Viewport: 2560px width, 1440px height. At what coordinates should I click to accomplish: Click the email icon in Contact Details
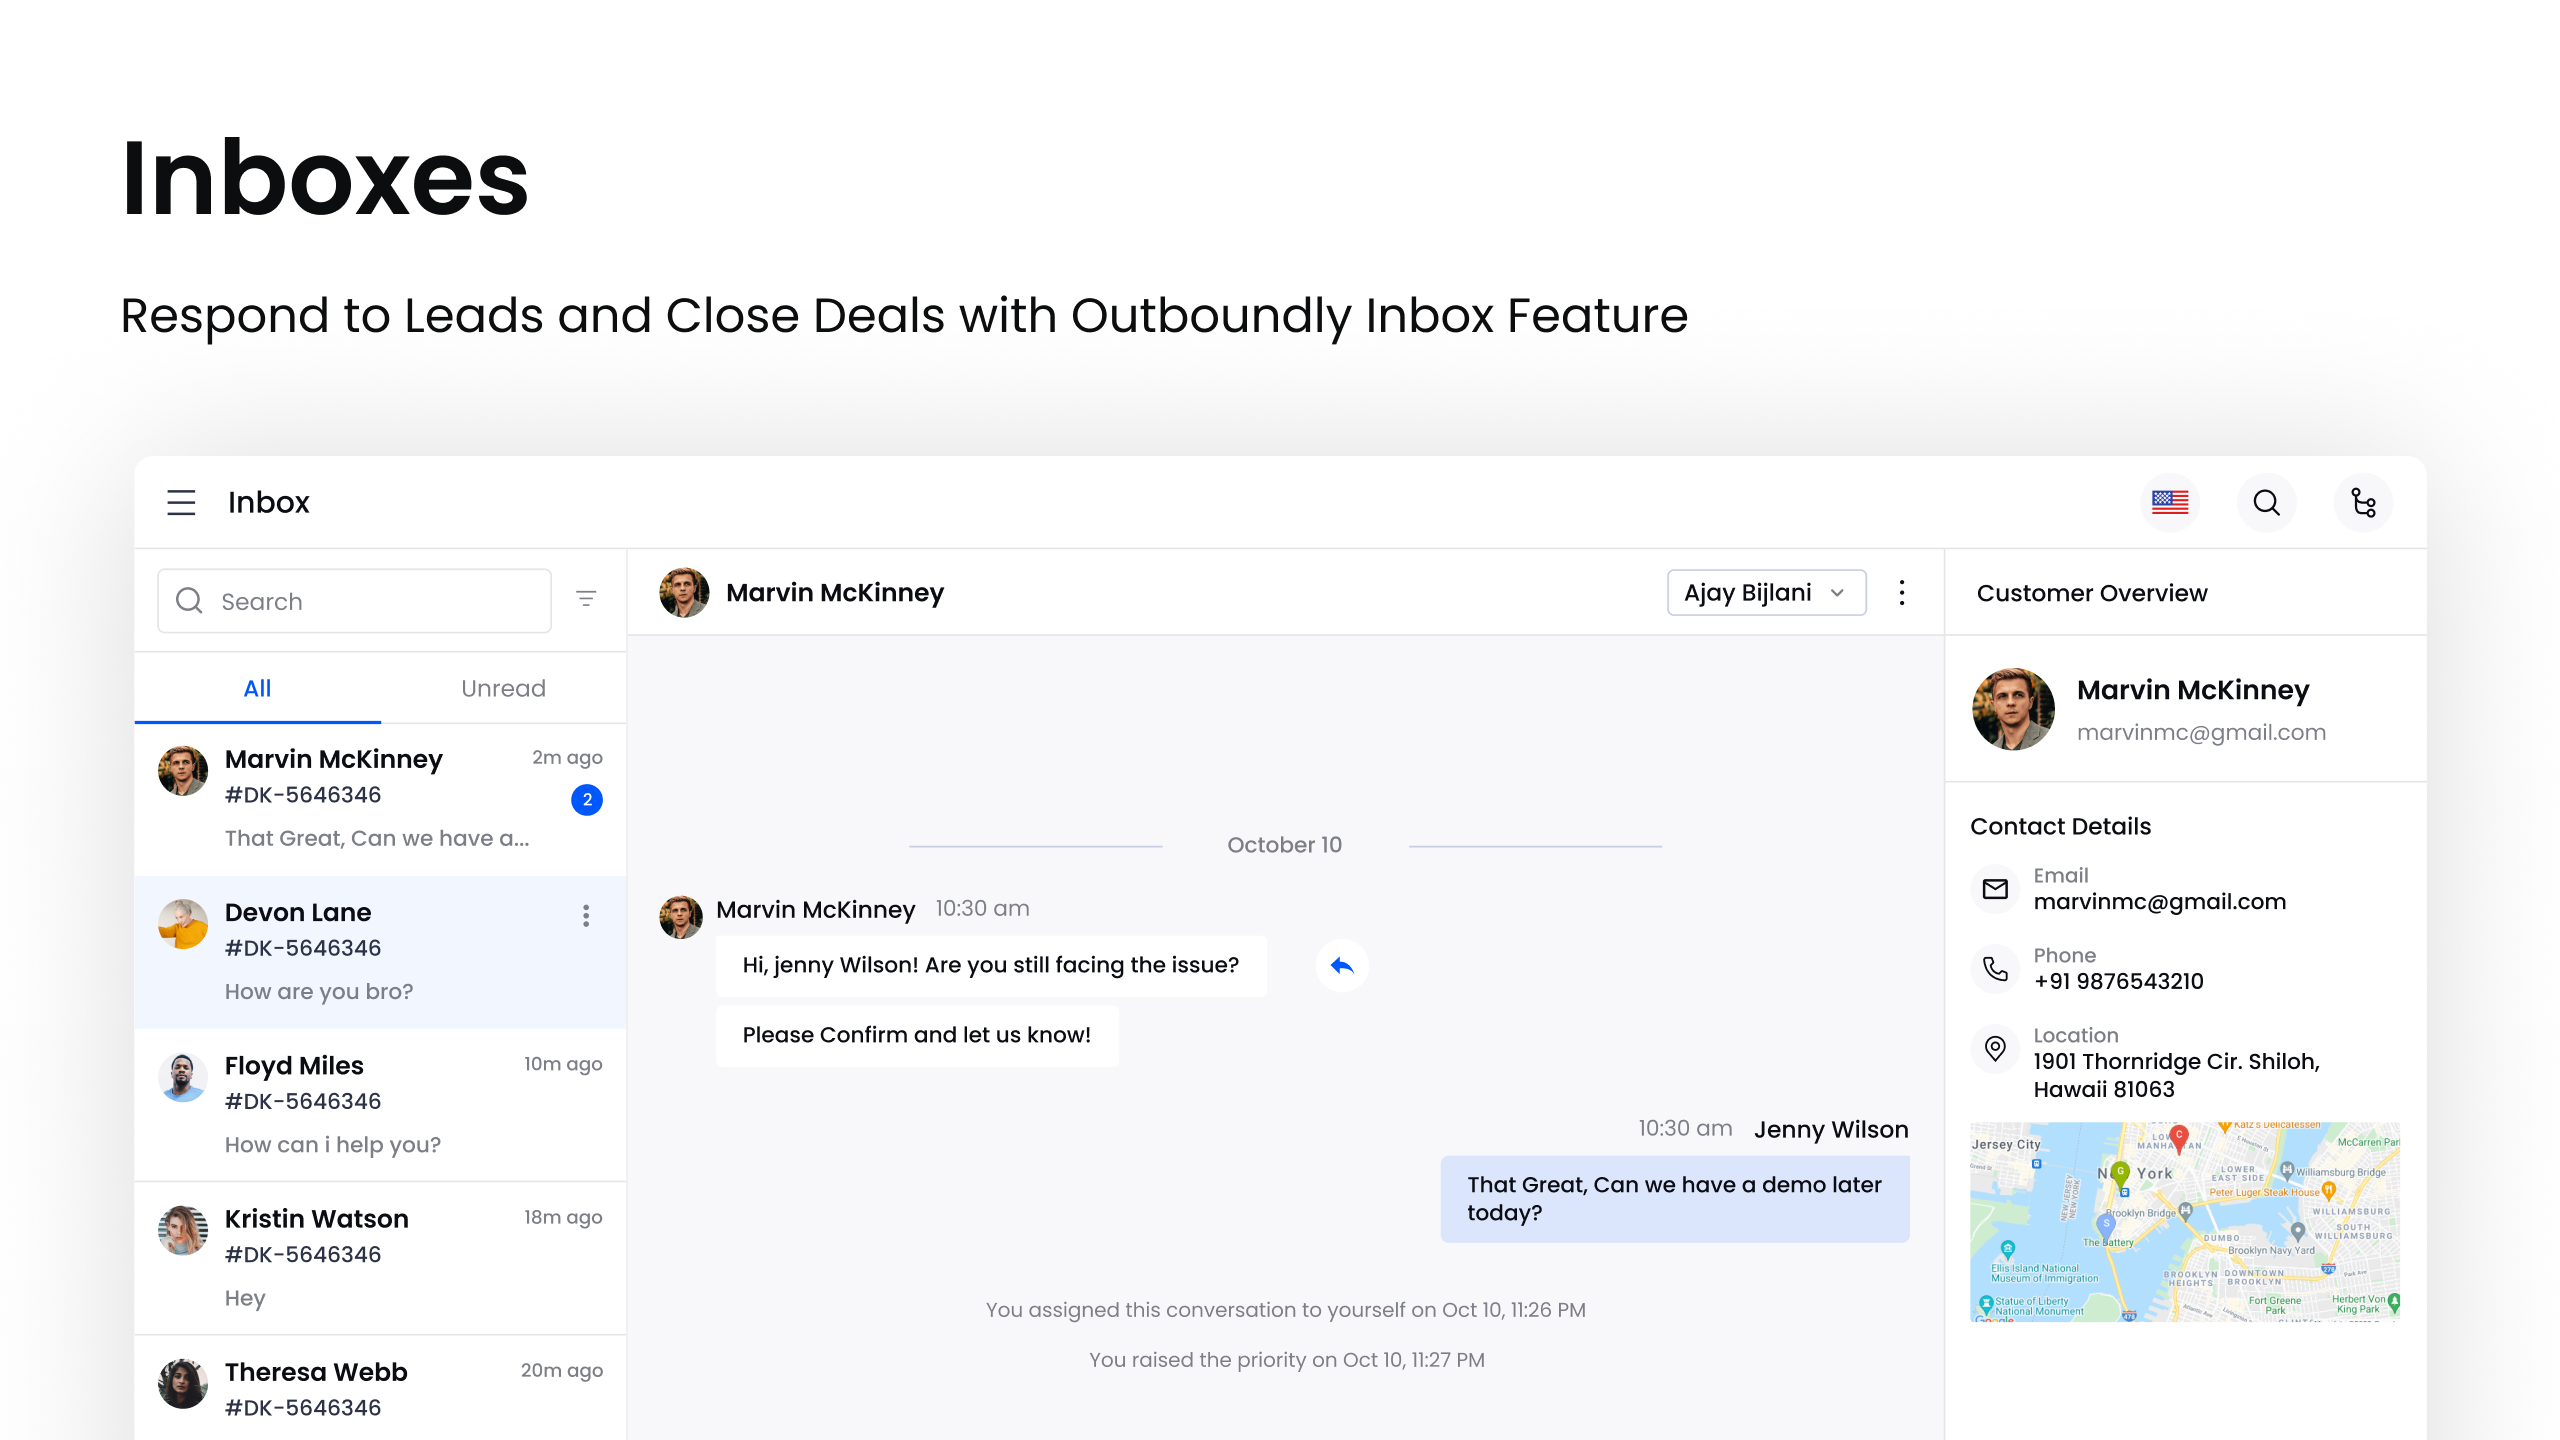[1995, 888]
